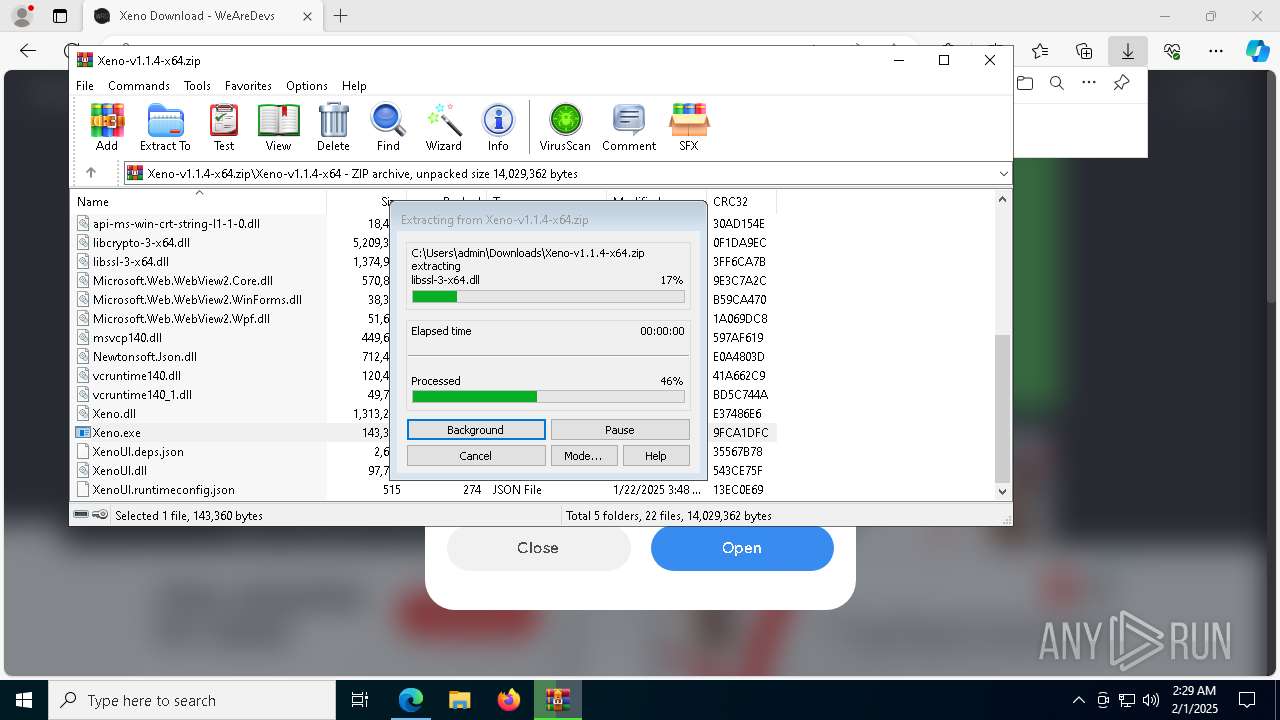
Task: Click the Find toolbar icon
Action: tap(388, 127)
